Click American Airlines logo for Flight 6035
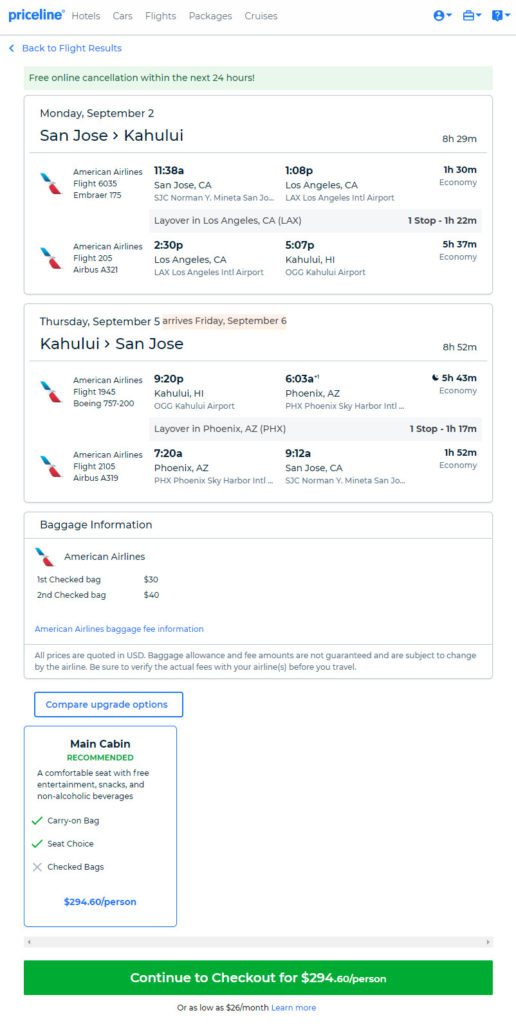The width and height of the screenshot is (516, 1024). click(50, 184)
